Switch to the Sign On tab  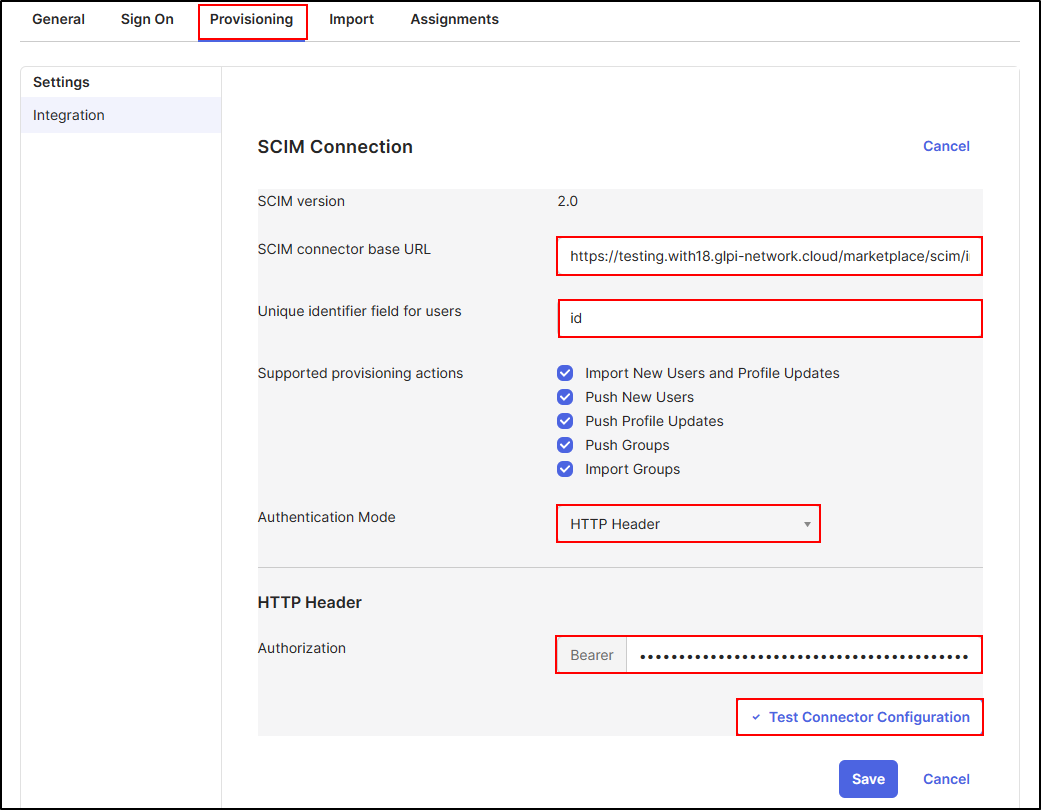[147, 20]
